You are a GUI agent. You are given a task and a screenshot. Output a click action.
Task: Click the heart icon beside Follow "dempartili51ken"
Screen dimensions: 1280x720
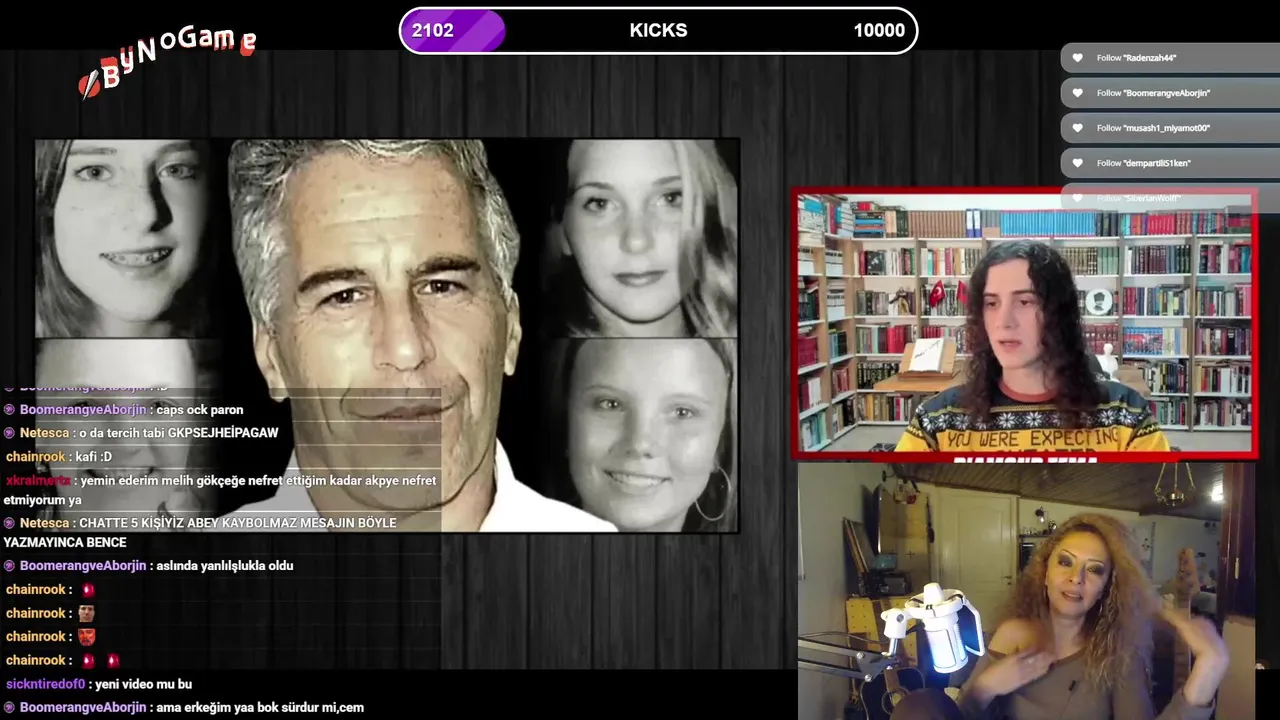(x=1077, y=163)
